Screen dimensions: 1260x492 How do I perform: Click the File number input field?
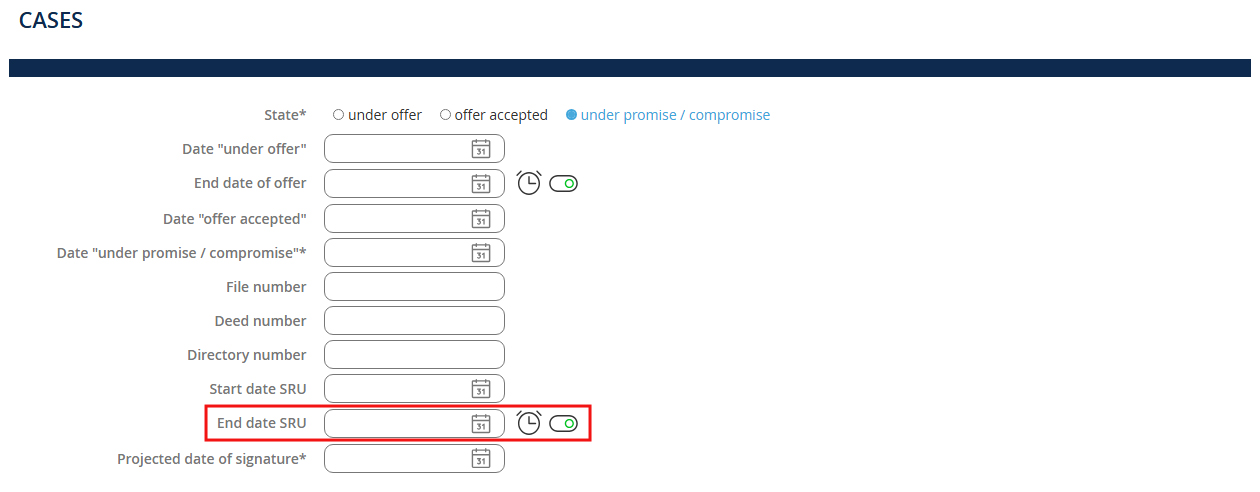click(414, 287)
